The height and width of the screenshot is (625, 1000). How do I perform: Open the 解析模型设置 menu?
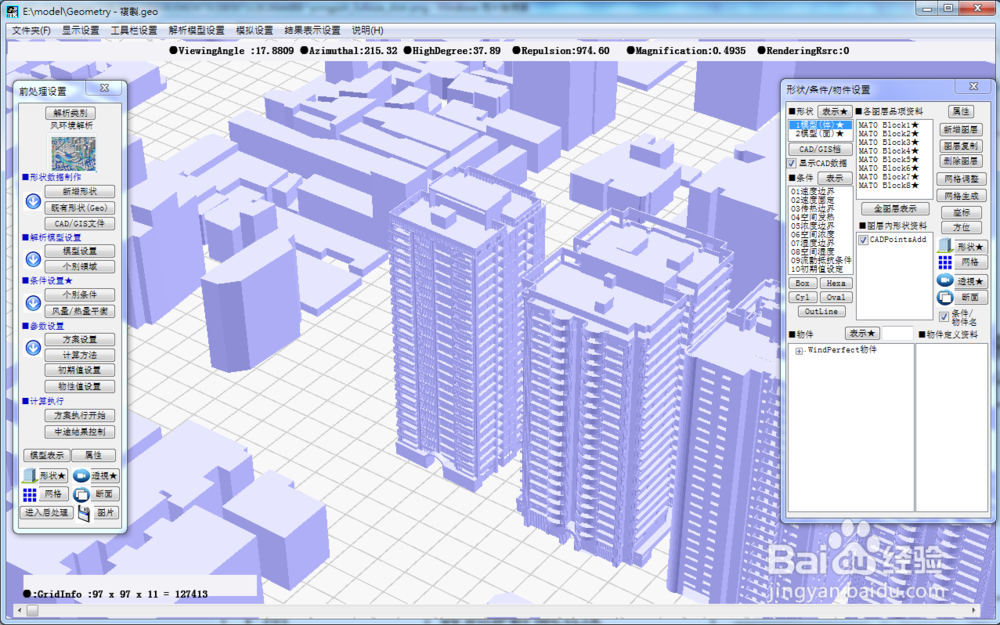pos(196,31)
